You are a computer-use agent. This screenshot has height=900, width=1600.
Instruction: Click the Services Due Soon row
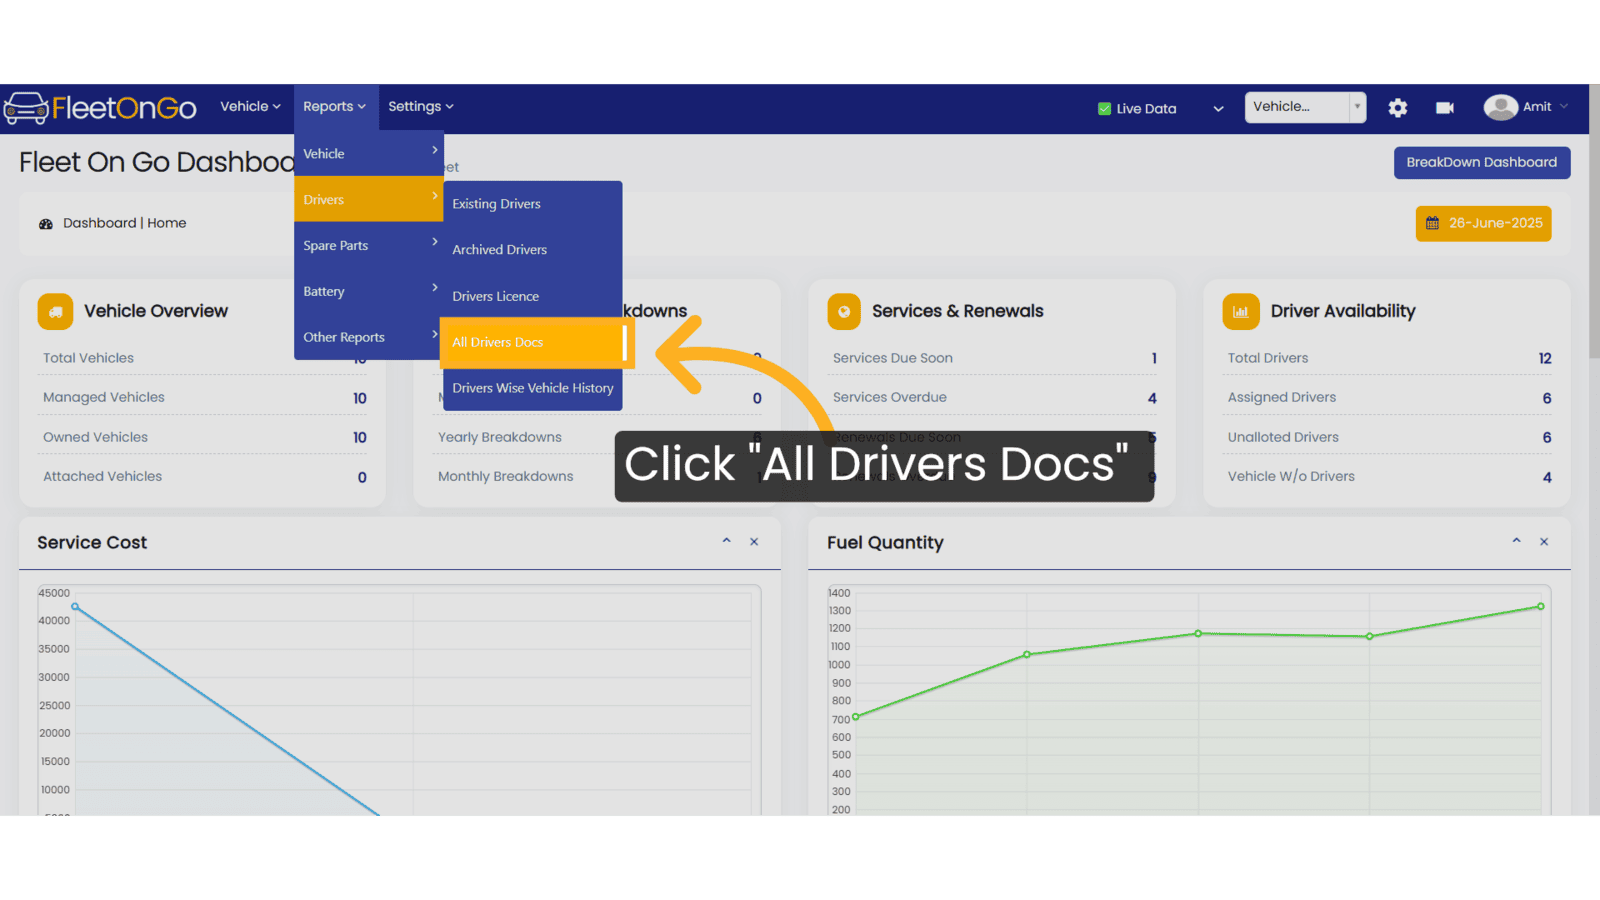click(x=994, y=358)
